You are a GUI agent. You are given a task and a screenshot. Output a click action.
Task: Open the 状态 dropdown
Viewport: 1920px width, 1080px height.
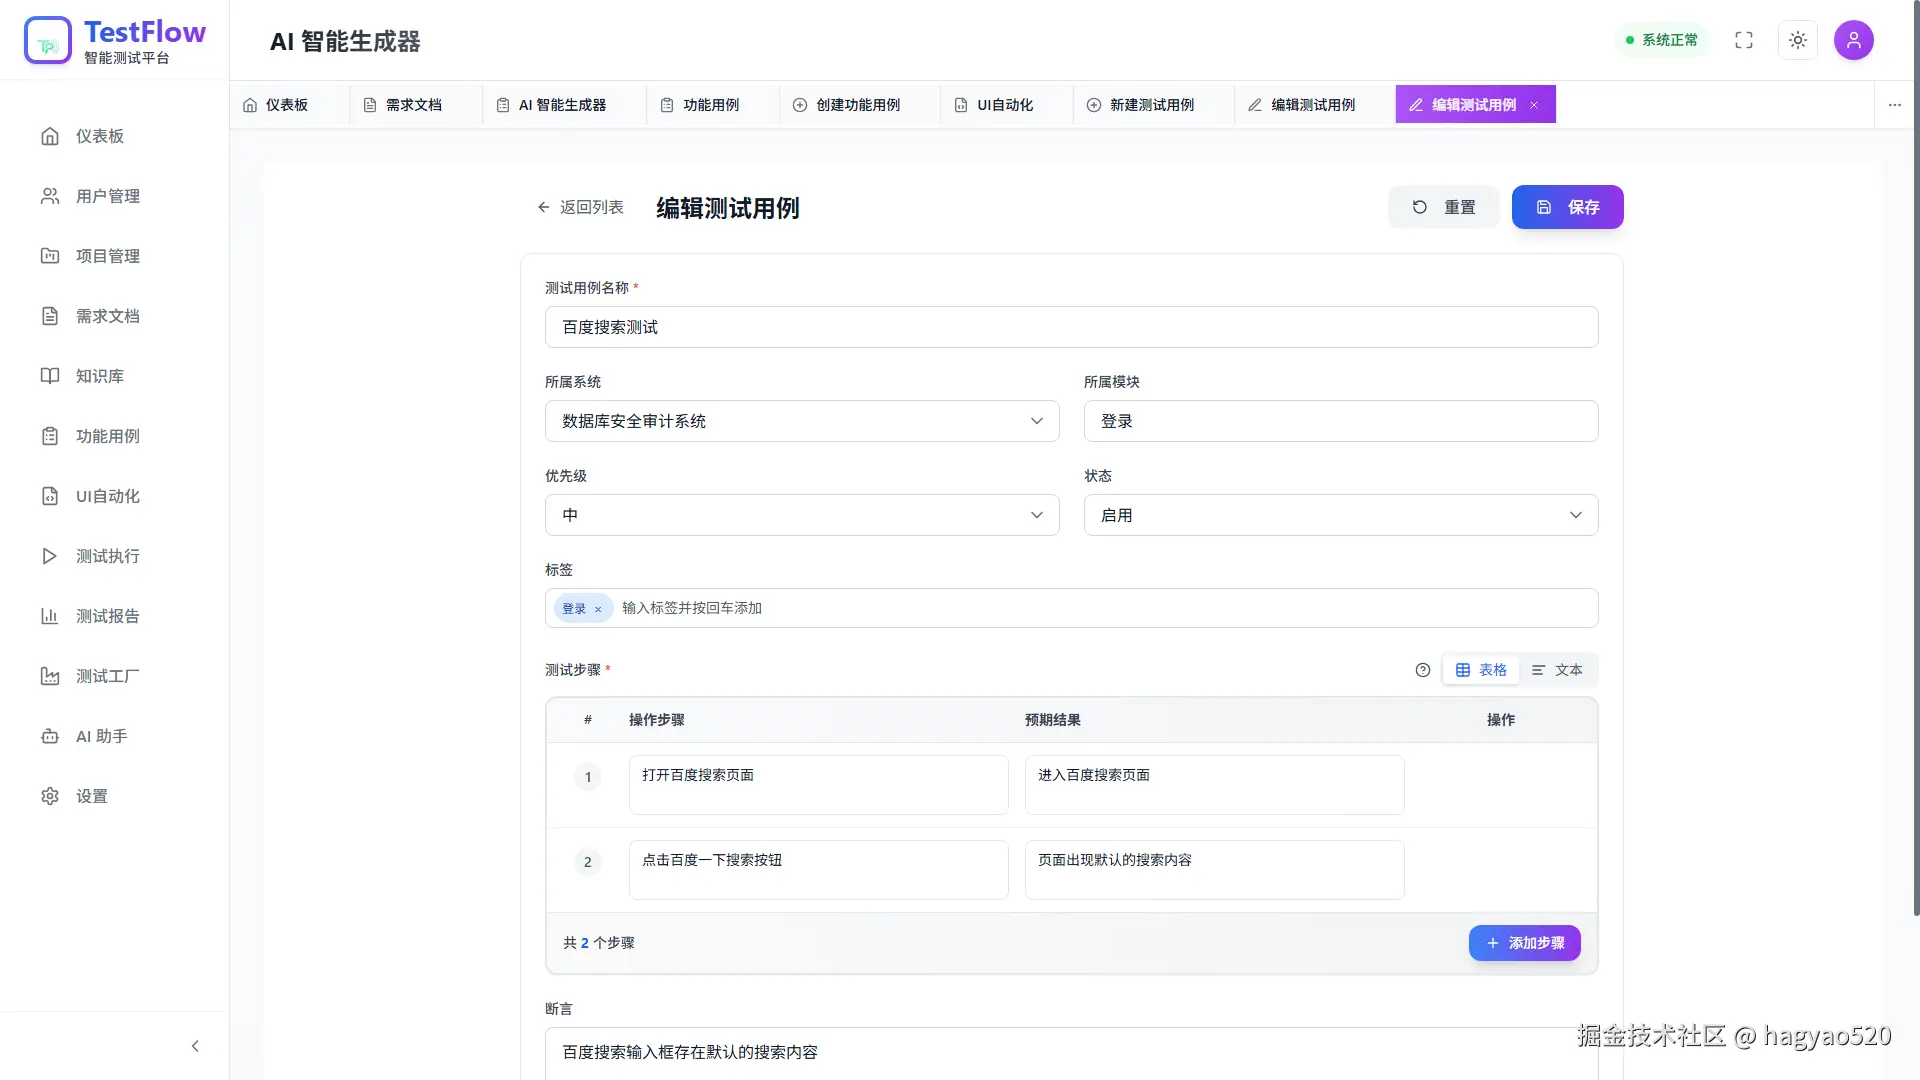(x=1339, y=514)
